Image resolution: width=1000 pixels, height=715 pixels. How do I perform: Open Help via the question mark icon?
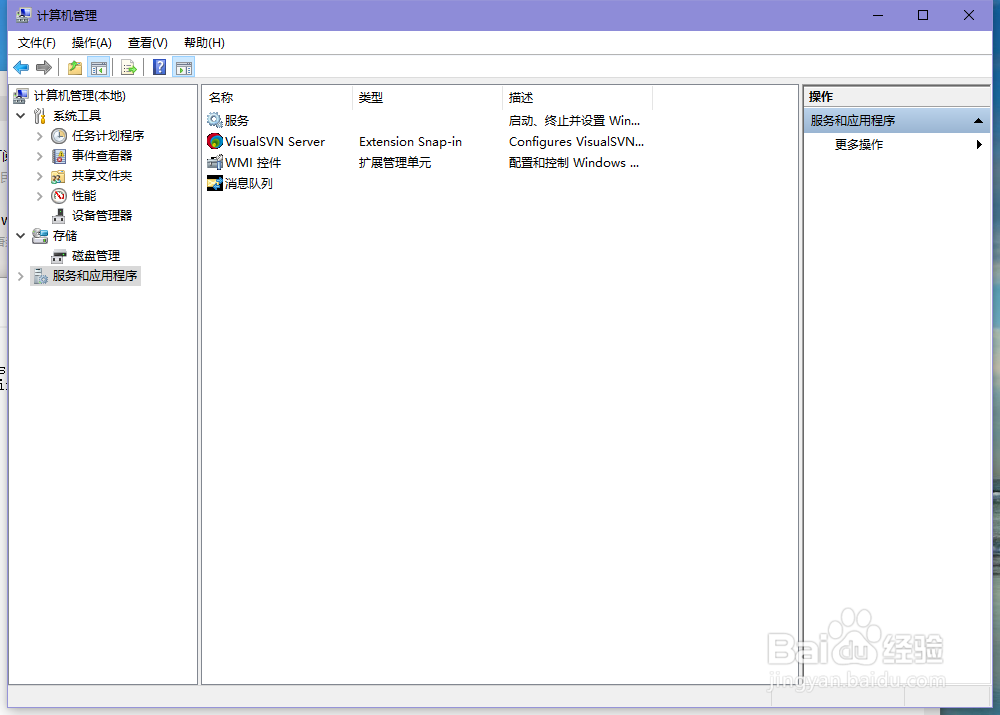pyautogui.click(x=159, y=67)
